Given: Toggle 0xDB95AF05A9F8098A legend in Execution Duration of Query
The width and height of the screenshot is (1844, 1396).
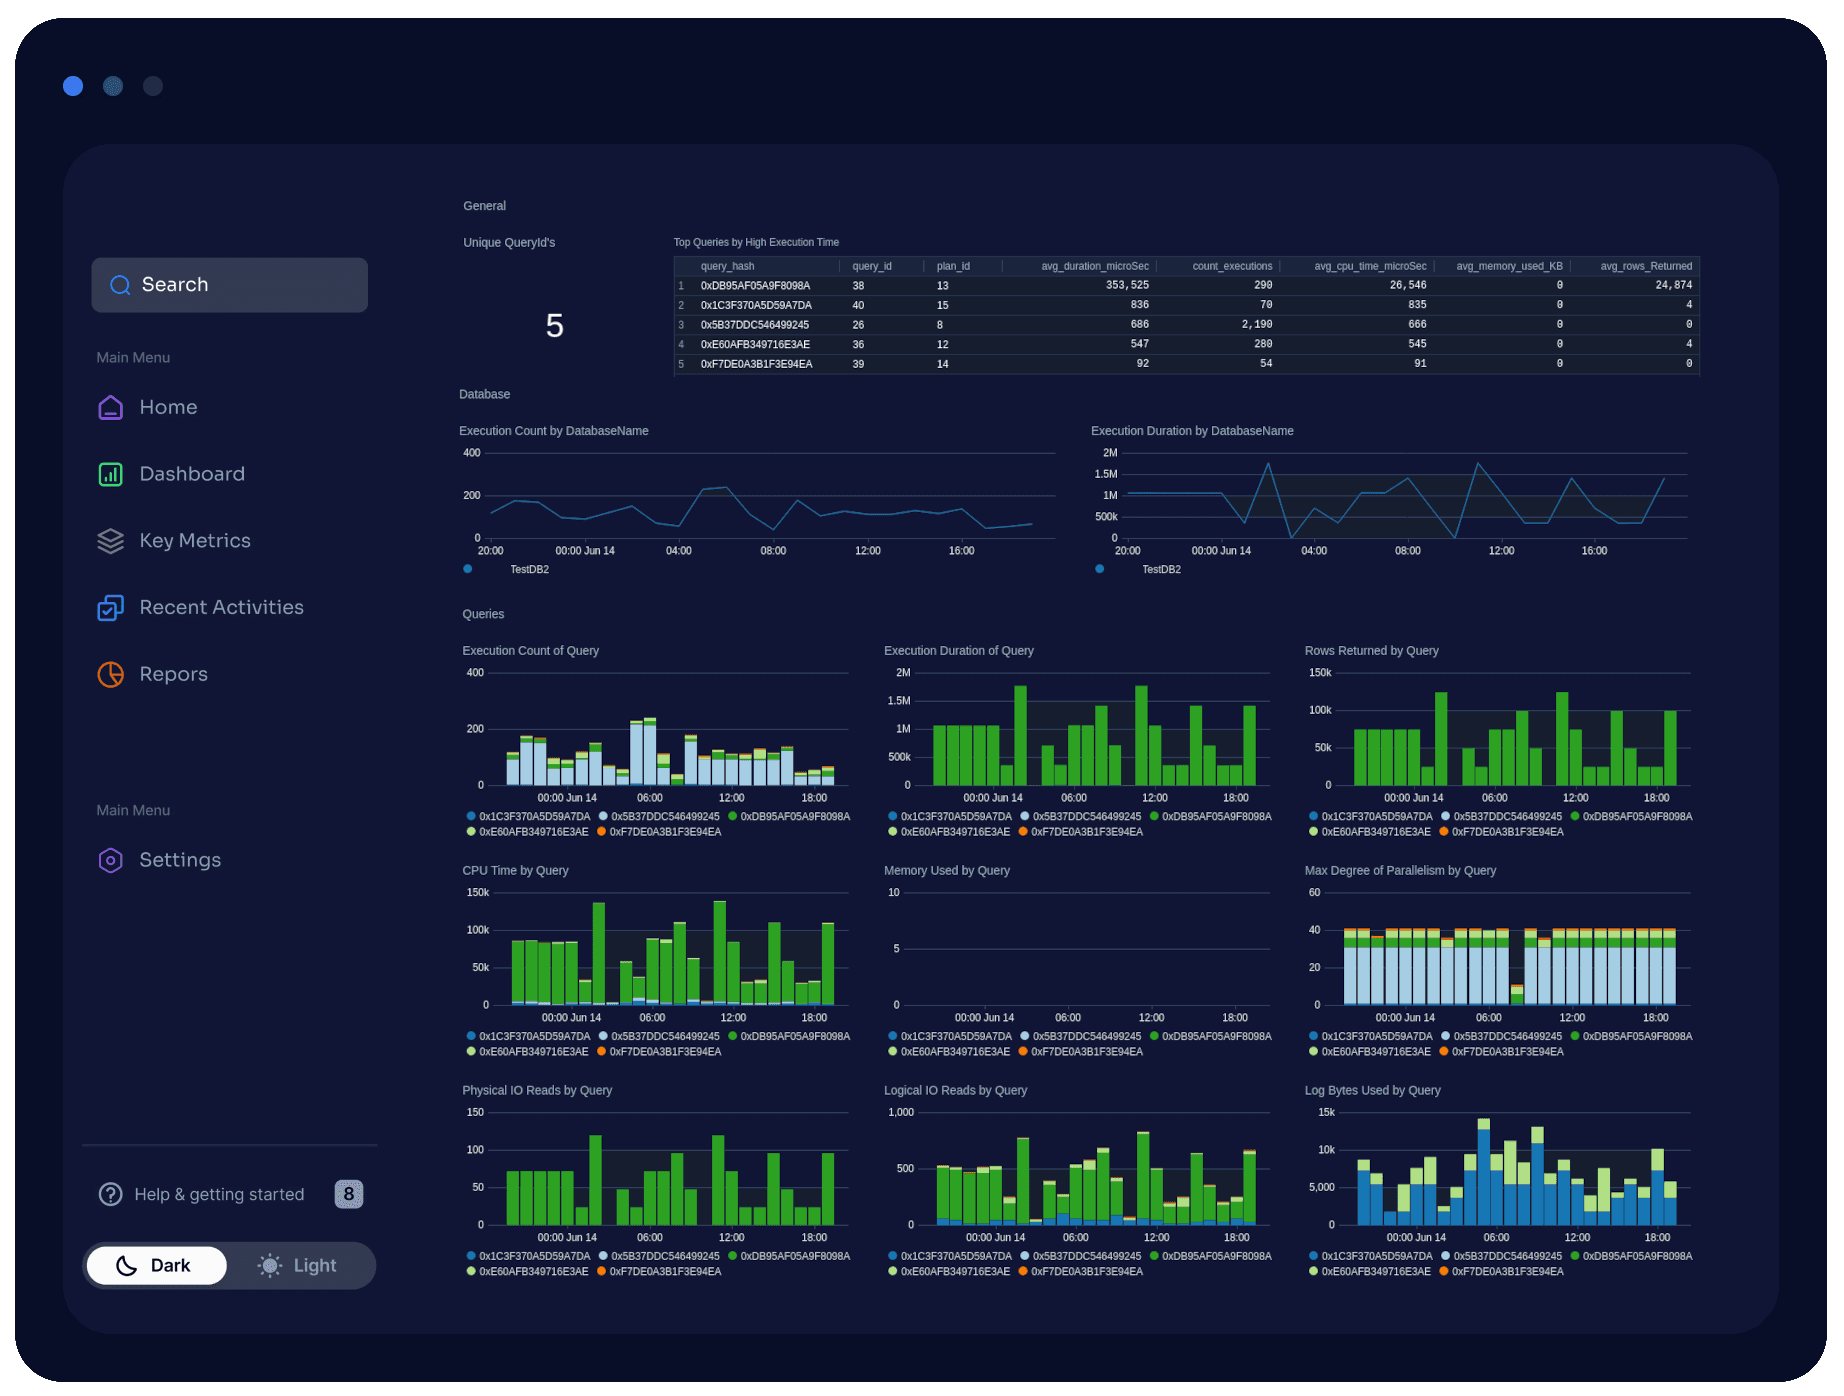Looking at the screenshot, I should click(x=1211, y=817).
